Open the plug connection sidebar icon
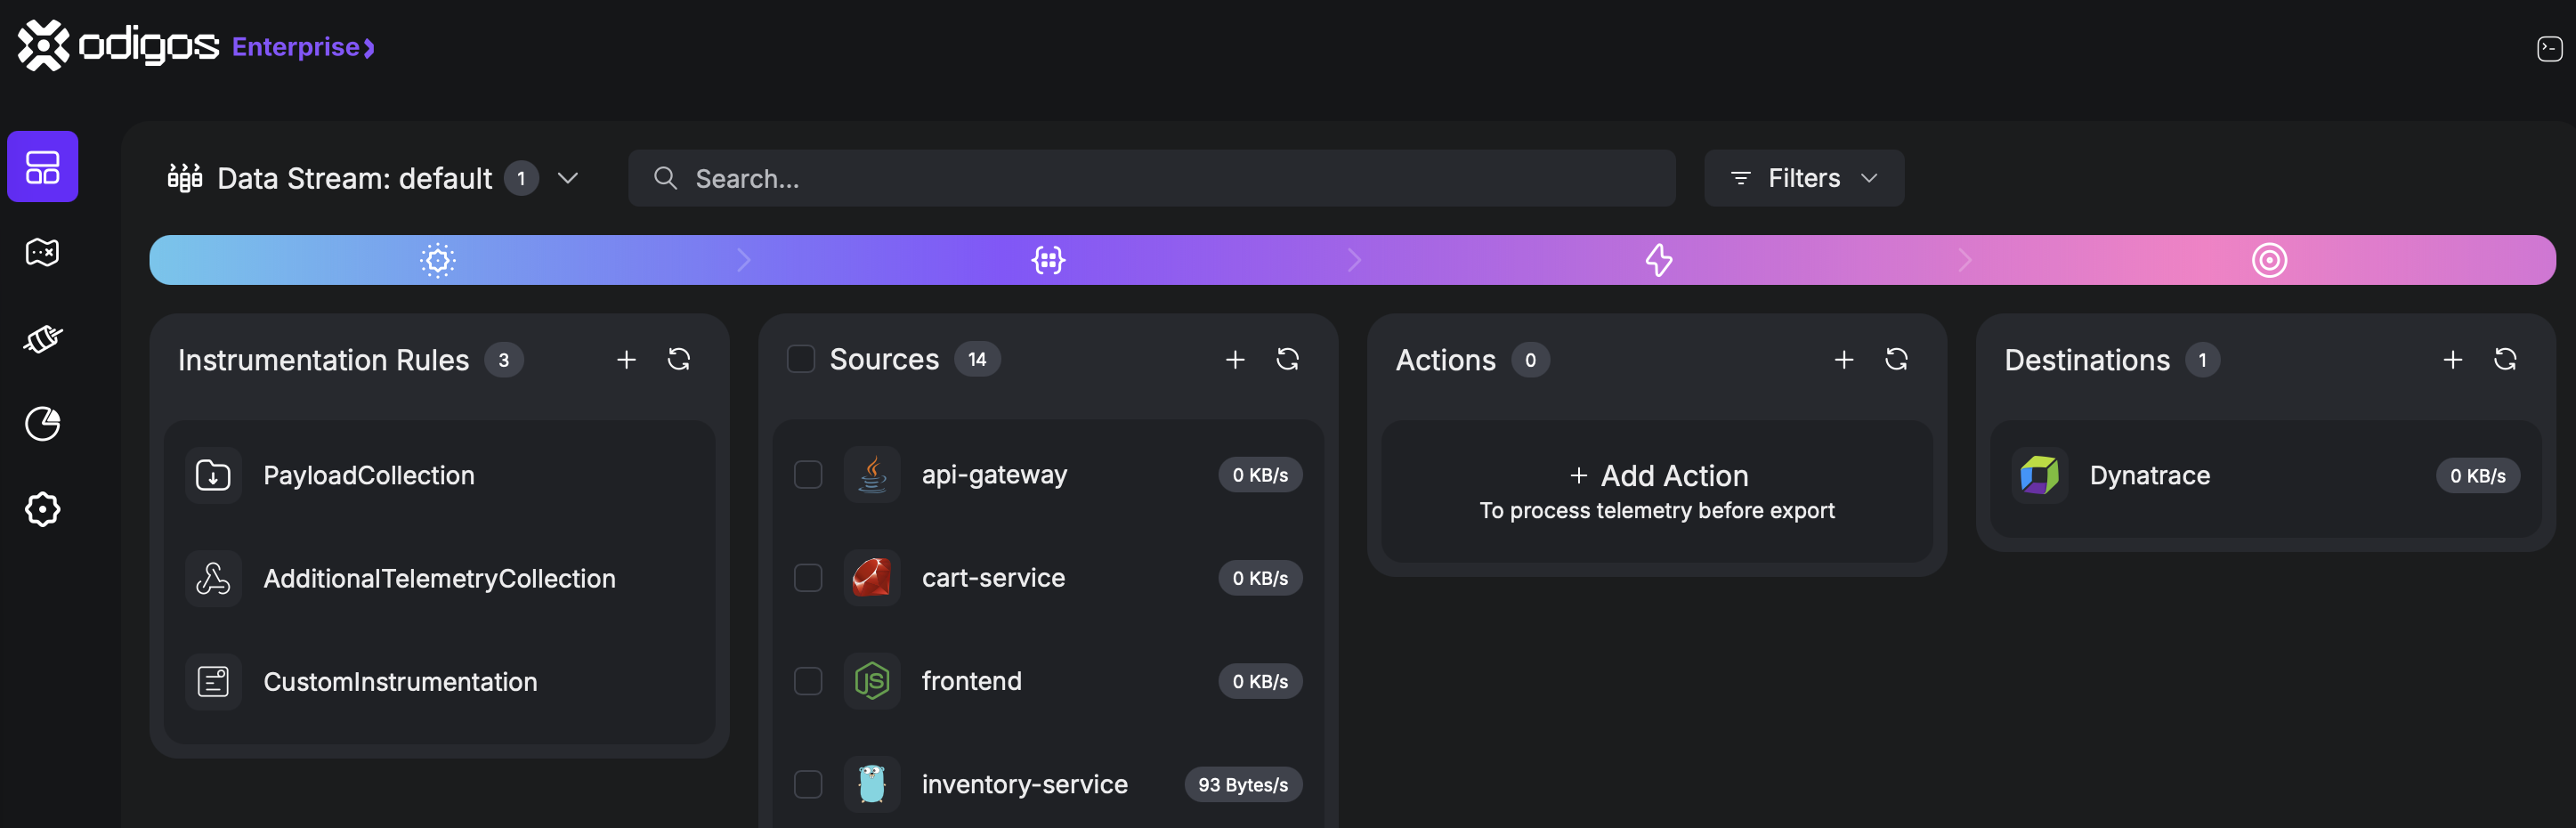 [43, 339]
